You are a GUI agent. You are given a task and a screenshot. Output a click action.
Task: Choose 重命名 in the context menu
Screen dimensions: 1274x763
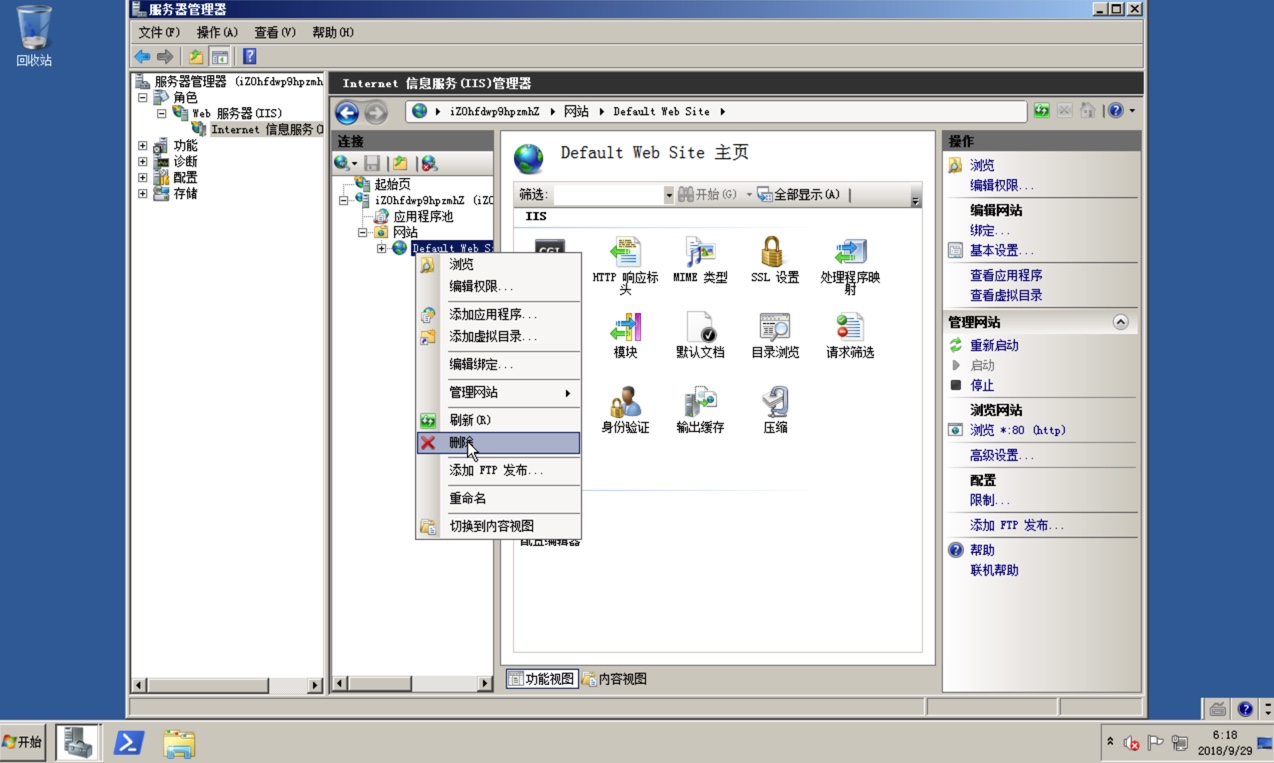click(x=499, y=498)
